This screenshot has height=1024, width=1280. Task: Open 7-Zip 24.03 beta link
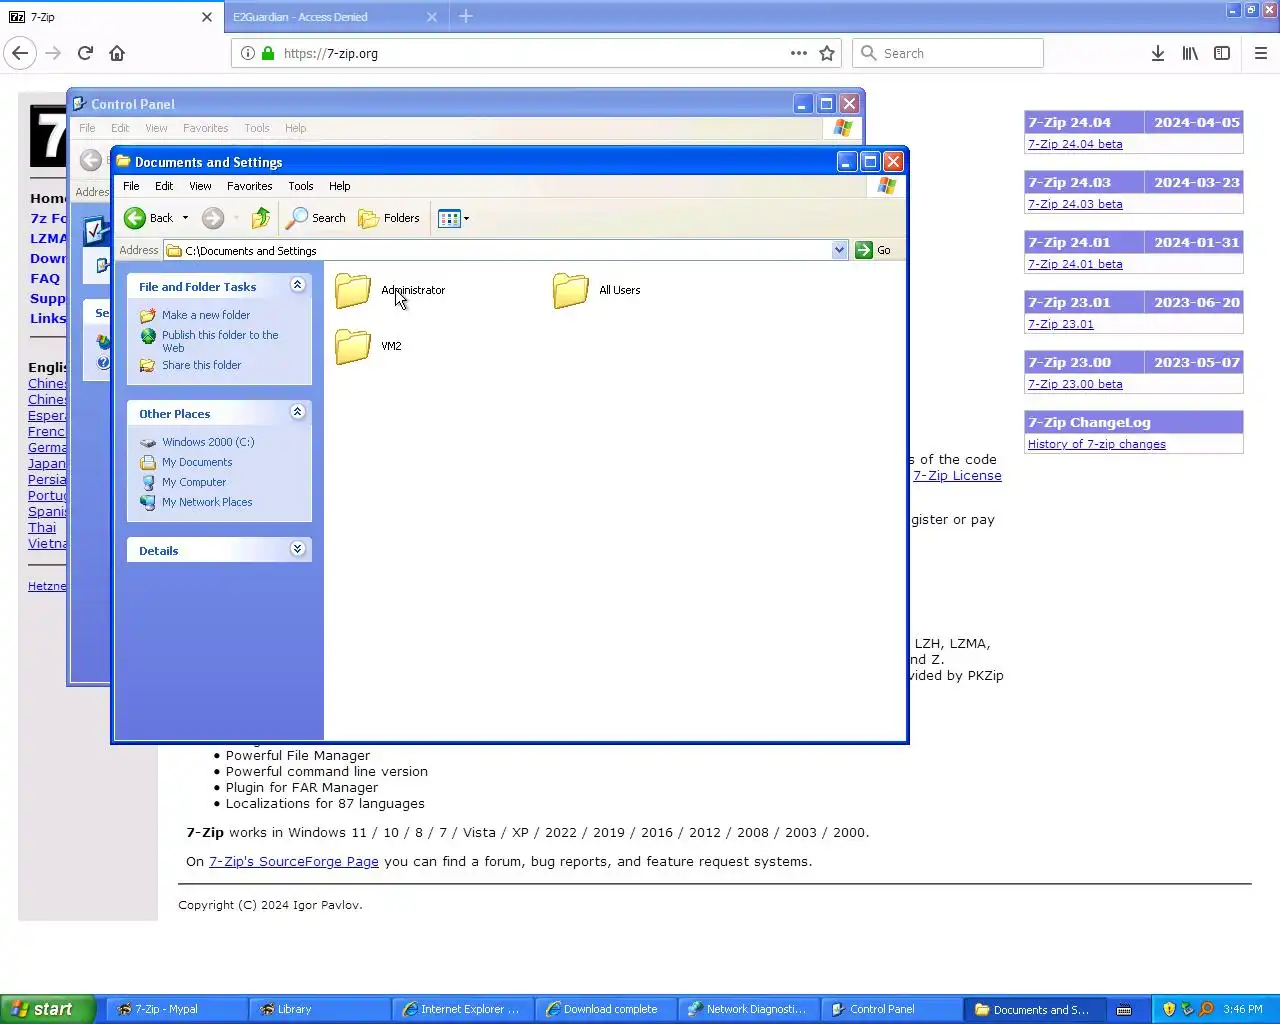(1075, 204)
